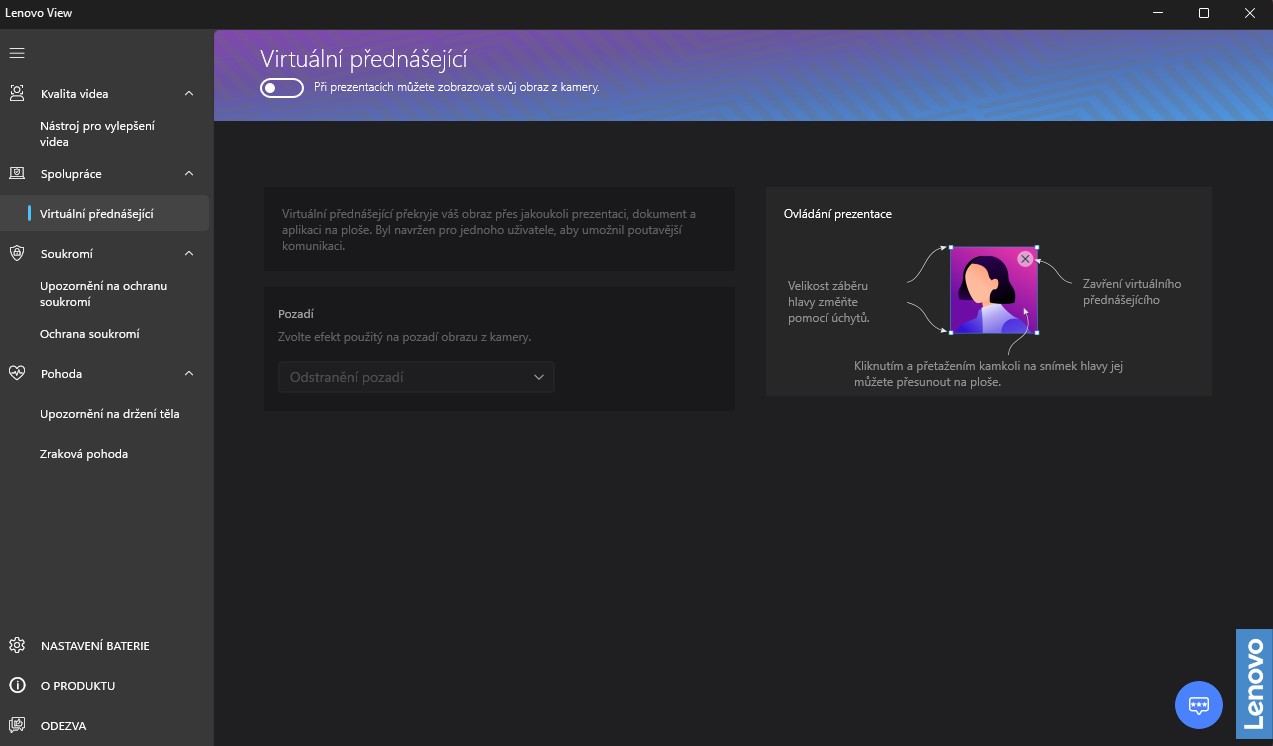This screenshot has height=746, width=1273.
Task: Go to Ochrana soukromí page
Action: (90, 334)
